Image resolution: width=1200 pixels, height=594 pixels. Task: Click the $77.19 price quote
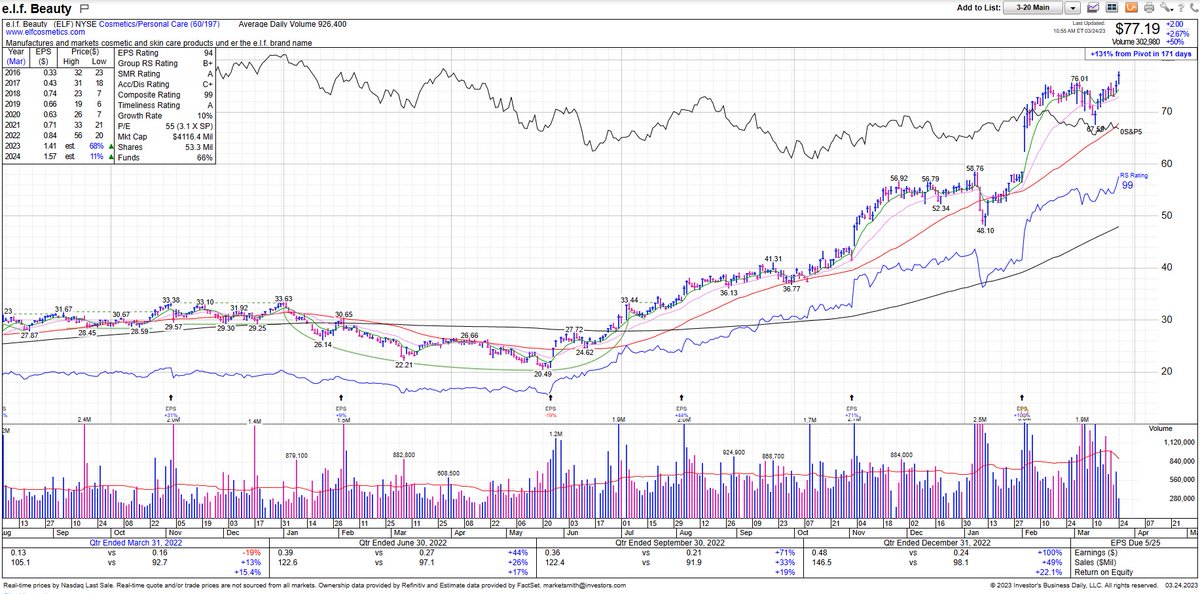(x=1138, y=27)
